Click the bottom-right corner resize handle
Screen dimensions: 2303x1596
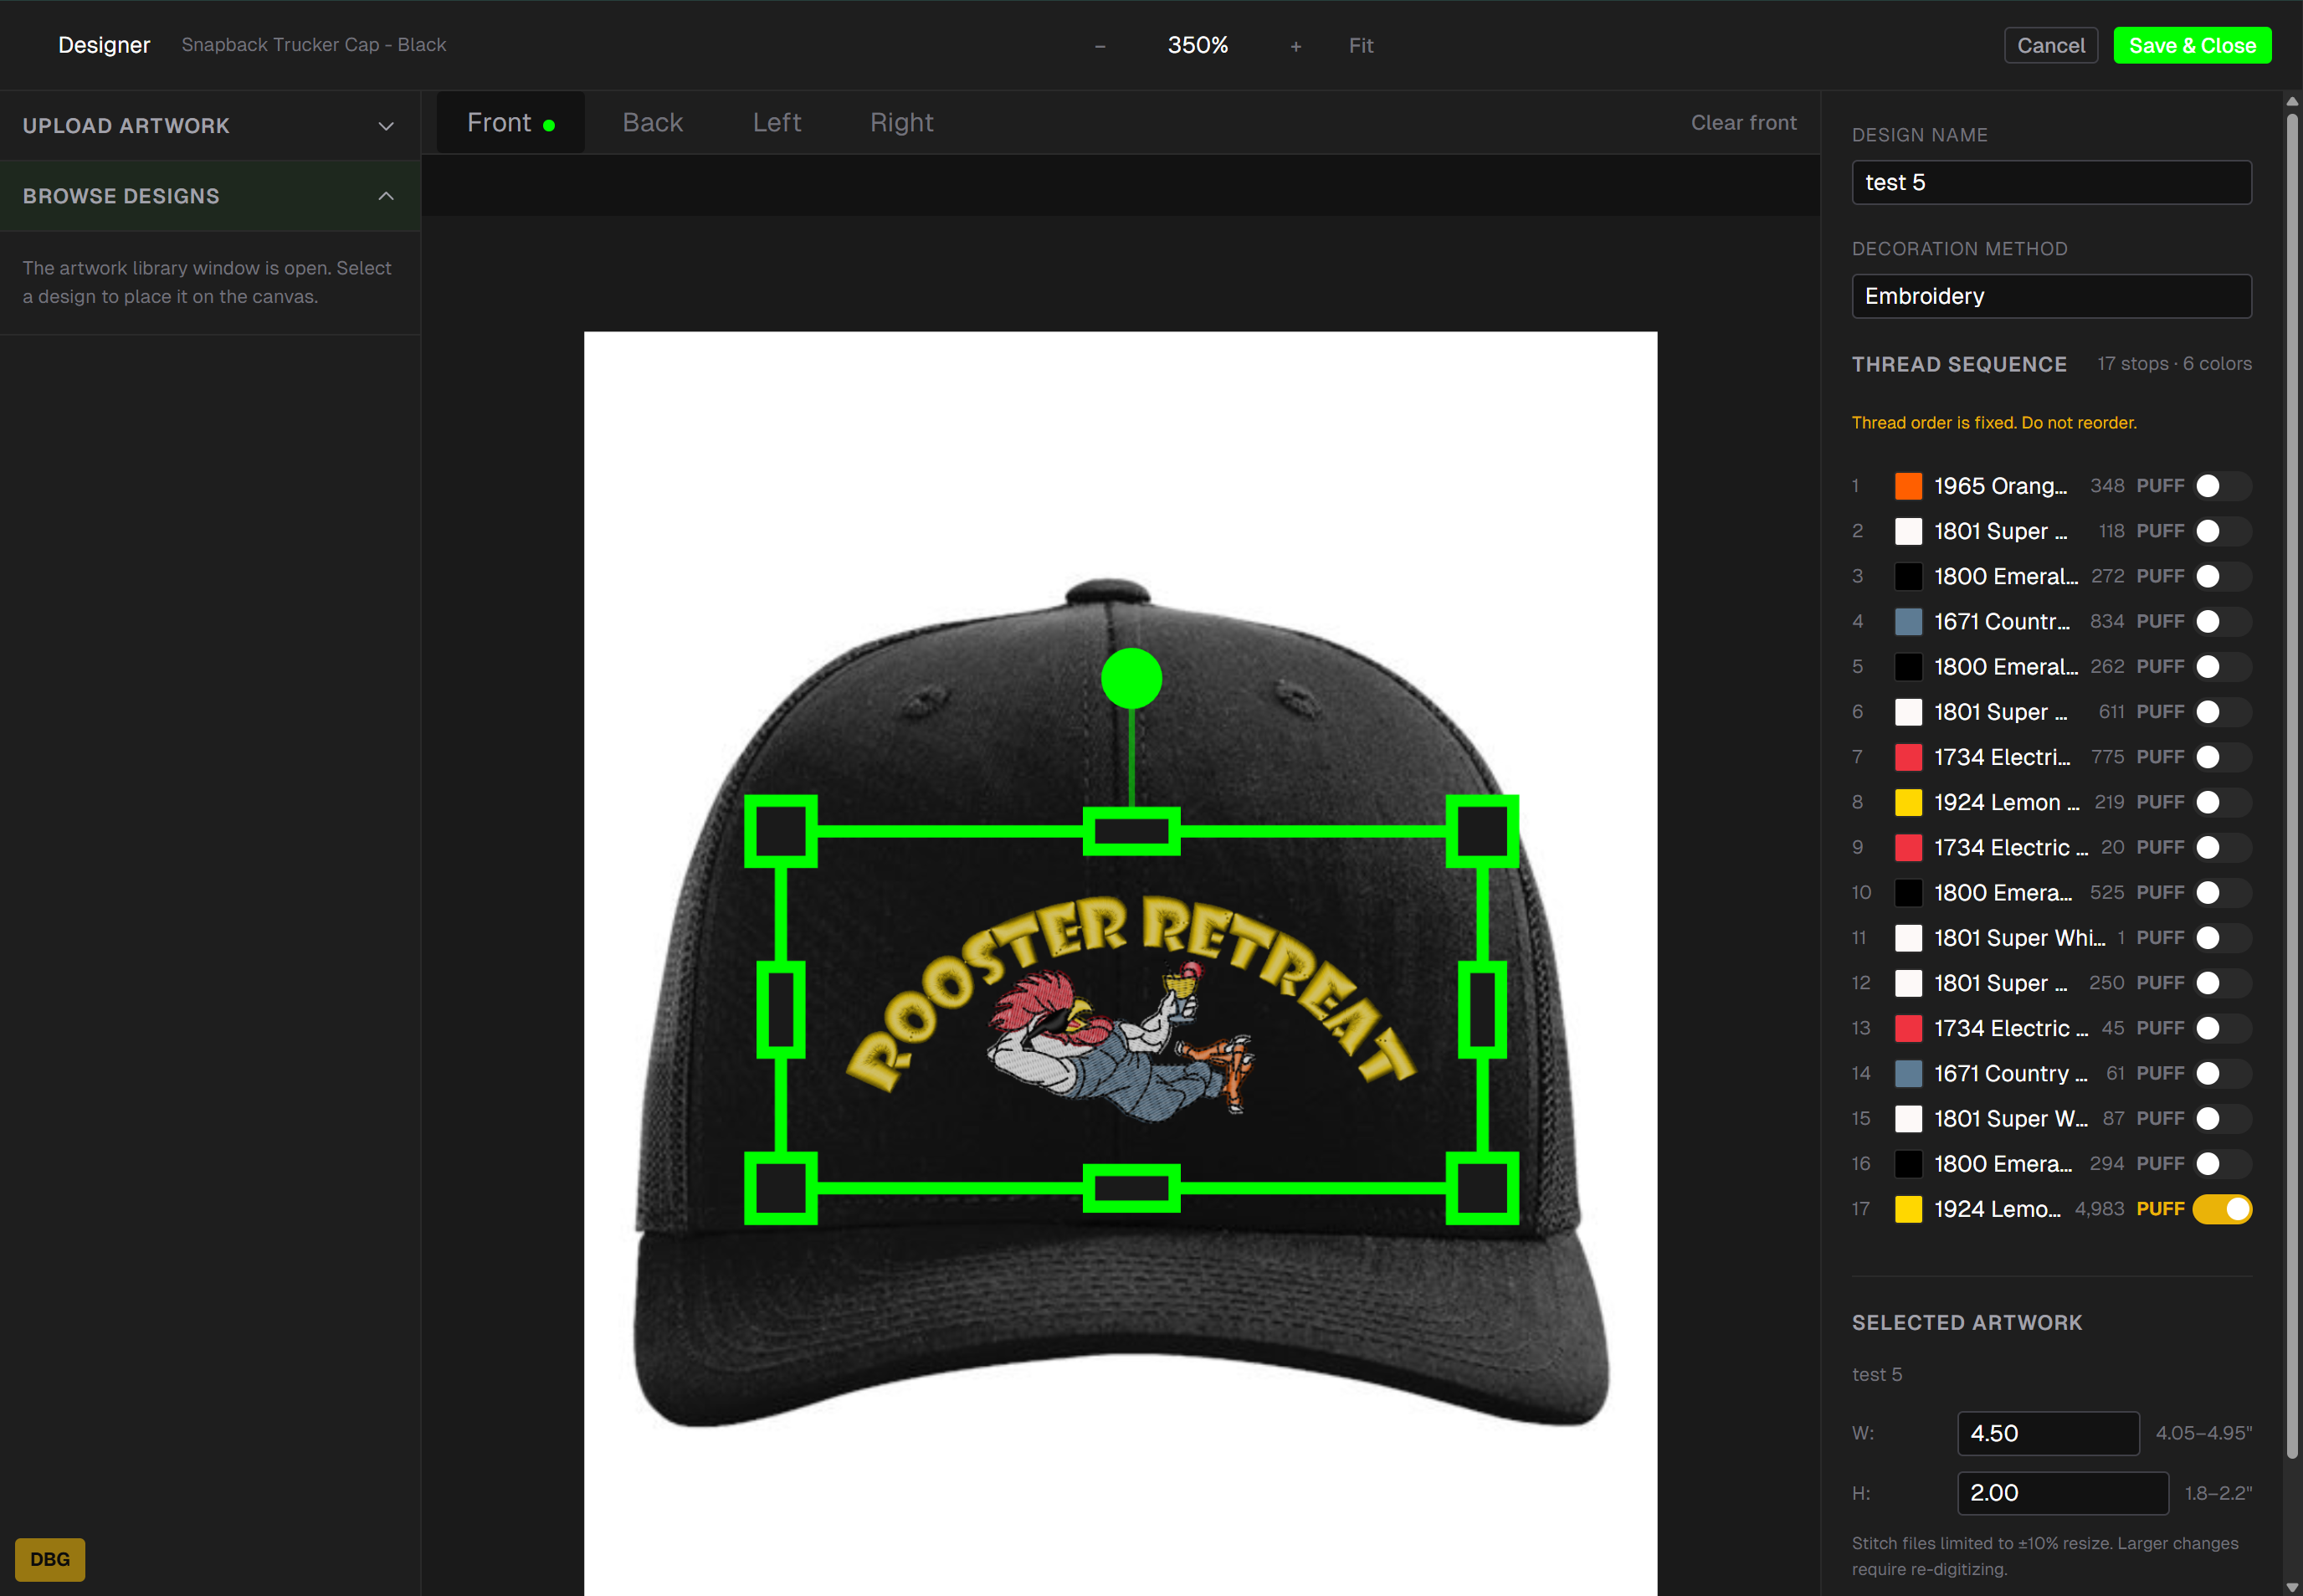click(x=1482, y=1188)
